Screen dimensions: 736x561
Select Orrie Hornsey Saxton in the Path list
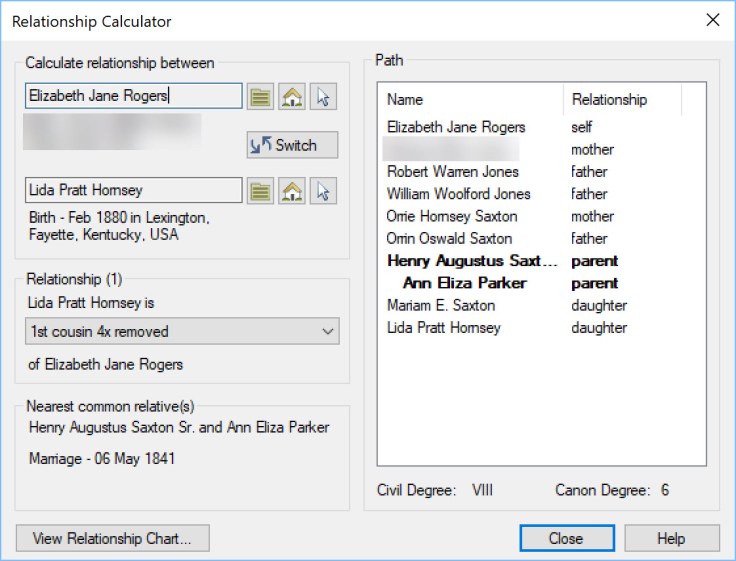point(542,216)
